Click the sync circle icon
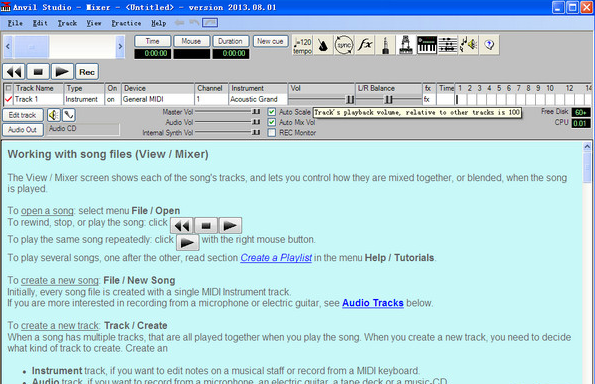The height and width of the screenshot is (384, 595). (x=344, y=45)
